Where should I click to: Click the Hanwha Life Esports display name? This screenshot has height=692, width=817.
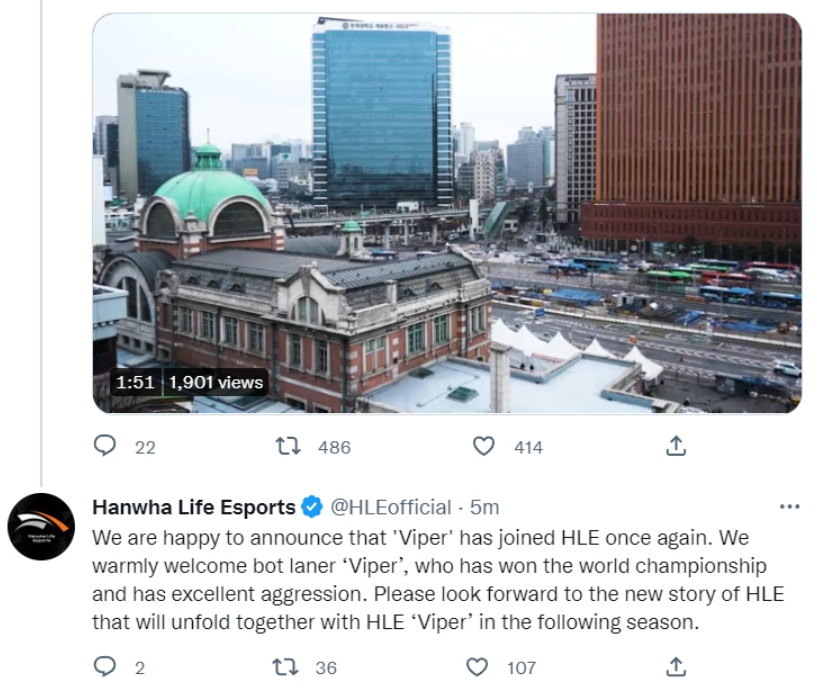coord(194,507)
